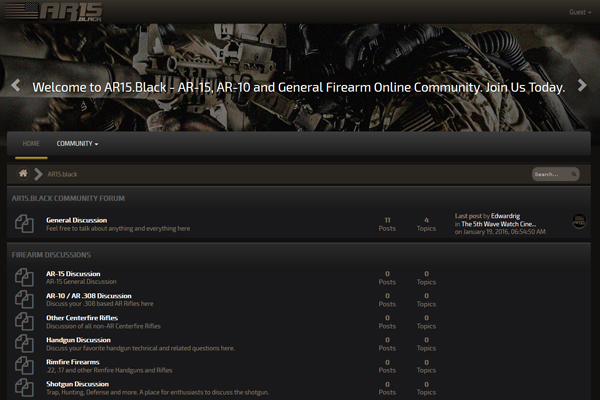Click the Other Centerfire Rifles forum icon
The width and height of the screenshot is (600, 400).
24,322
